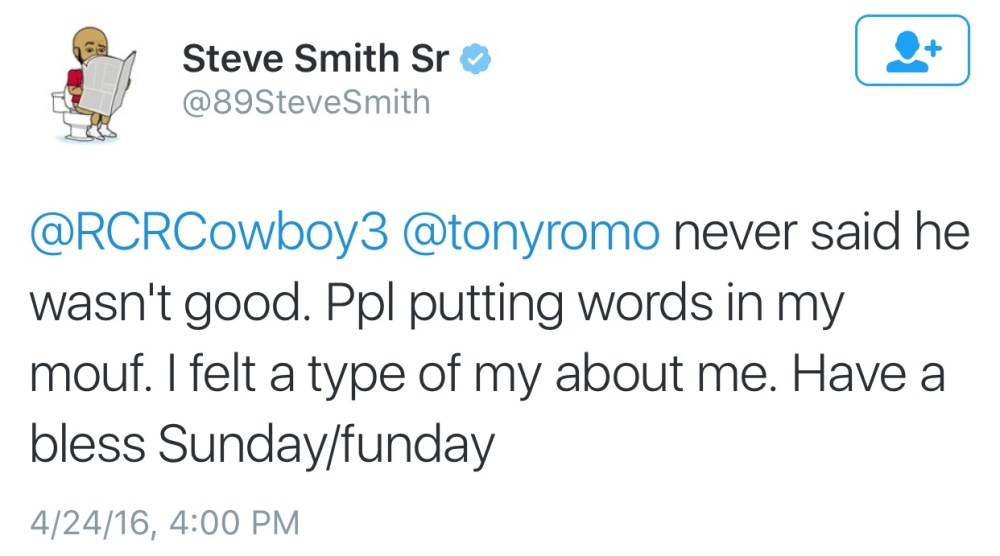Open the @RCRCowboy3 mention
This screenshot has height=556, width=1000.
pos(209,233)
